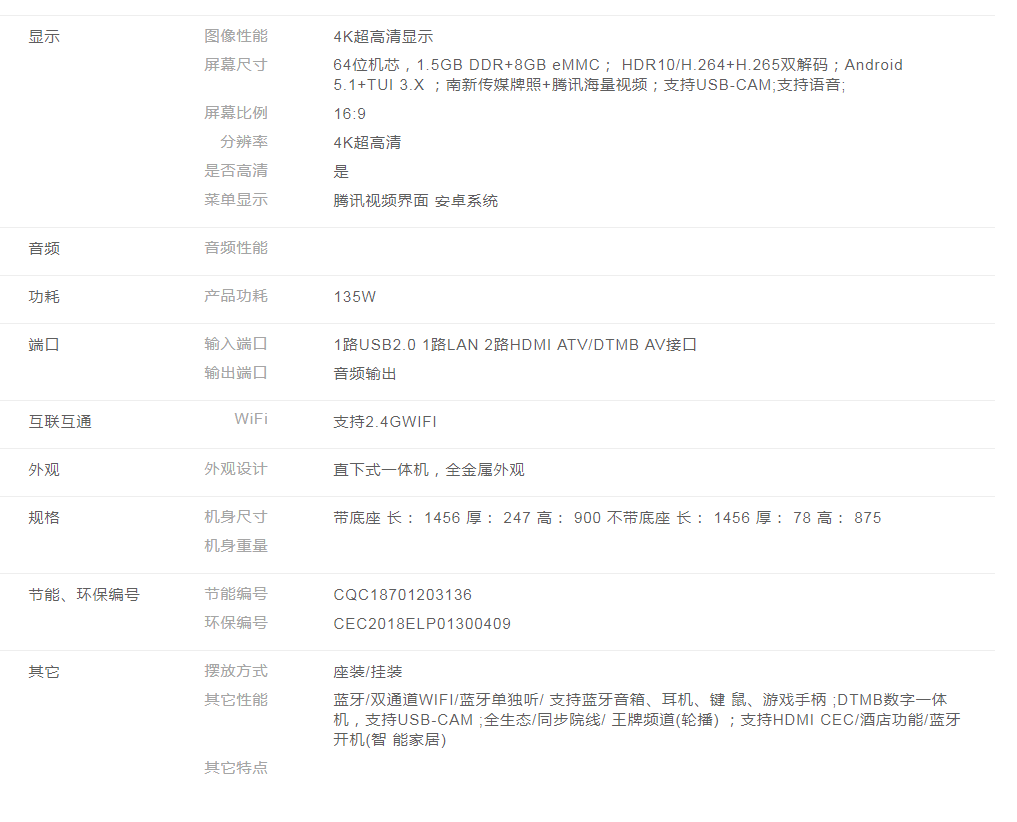Select the 机身重量 label

236,546
